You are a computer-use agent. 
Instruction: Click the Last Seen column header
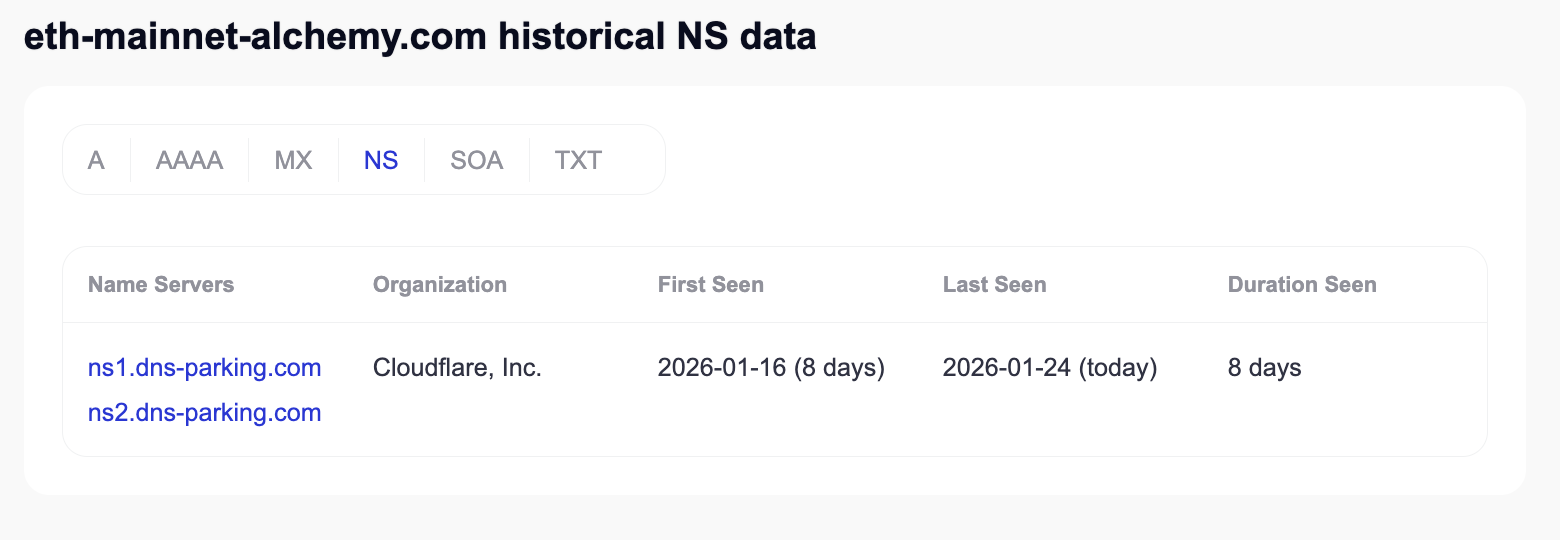995,285
